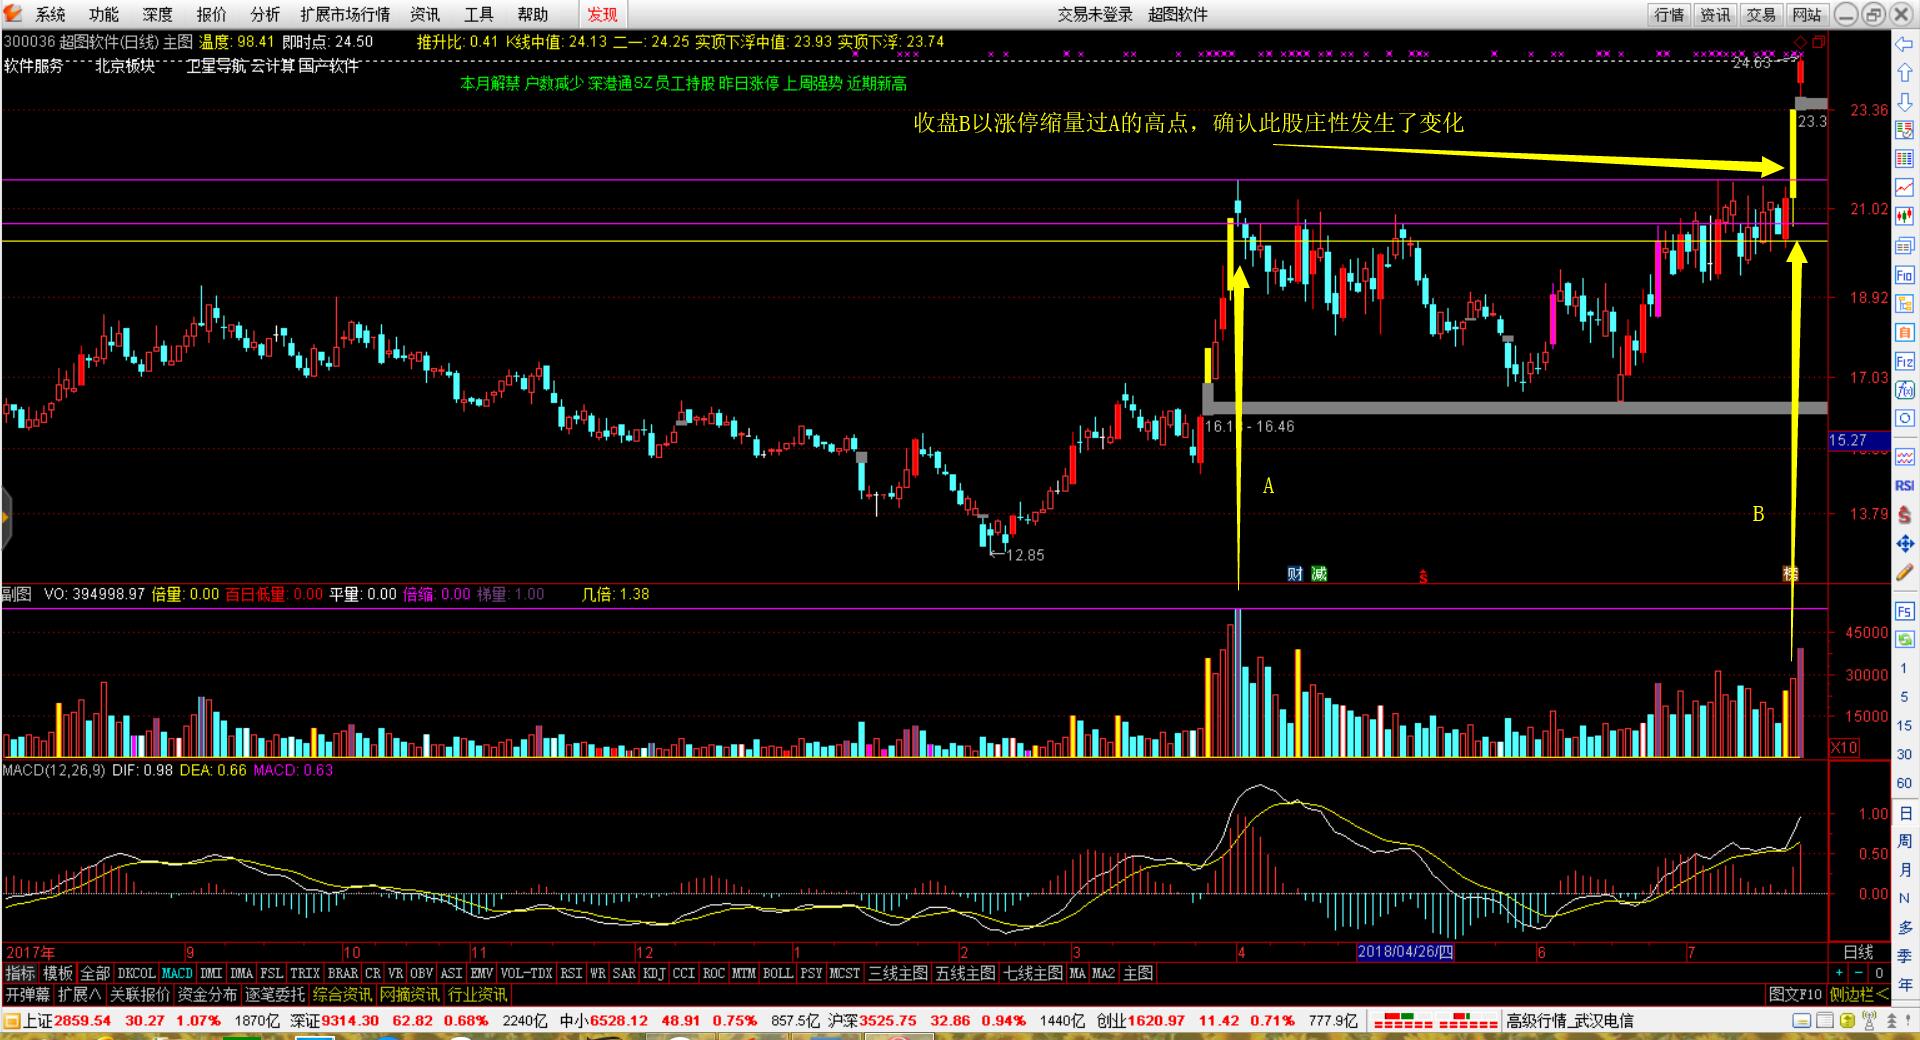Switch to 60-minute period
1920x1040 pixels.
pyautogui.click(x=1904, y=783)
